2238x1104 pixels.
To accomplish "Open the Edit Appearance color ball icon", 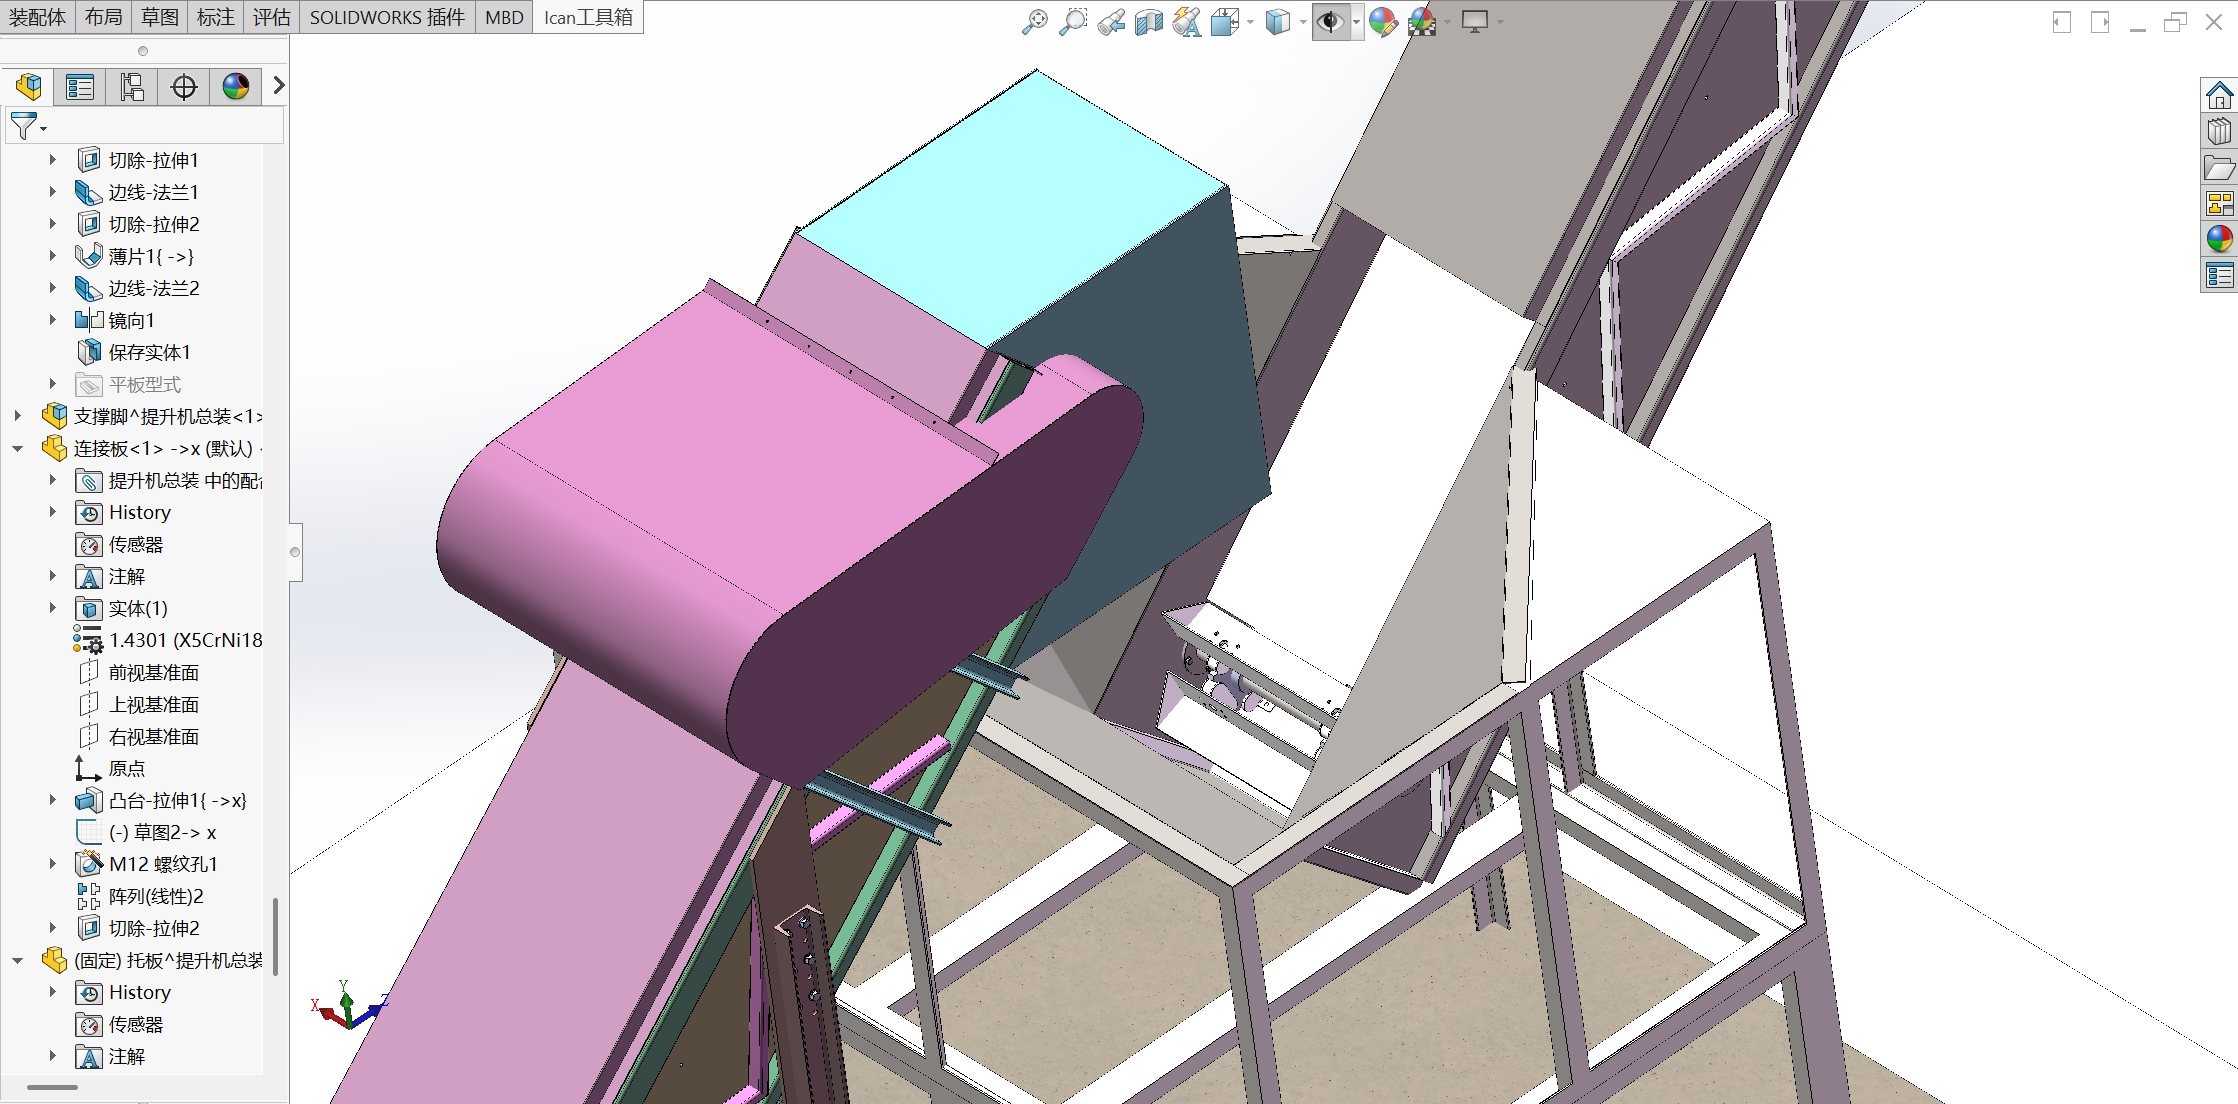I will pyautogui.click(x=1383, y=22).
